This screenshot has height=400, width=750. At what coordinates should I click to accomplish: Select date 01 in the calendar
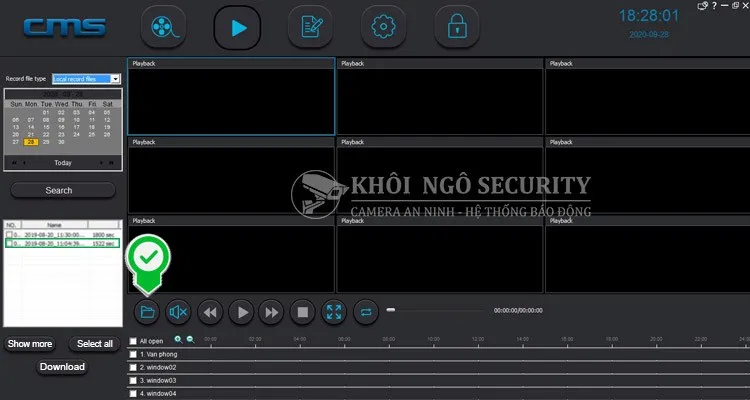pos(46,113)
